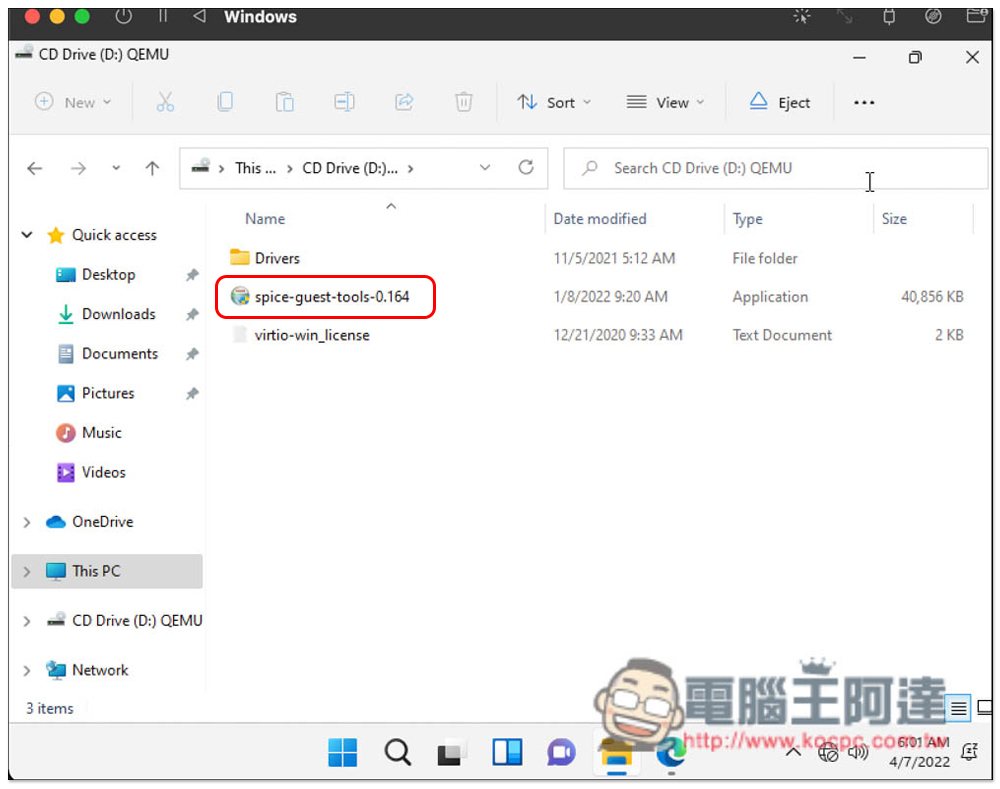Open the View dropdown menu
This screenshot has height=789, width=1000.
(x=665, y=103)
